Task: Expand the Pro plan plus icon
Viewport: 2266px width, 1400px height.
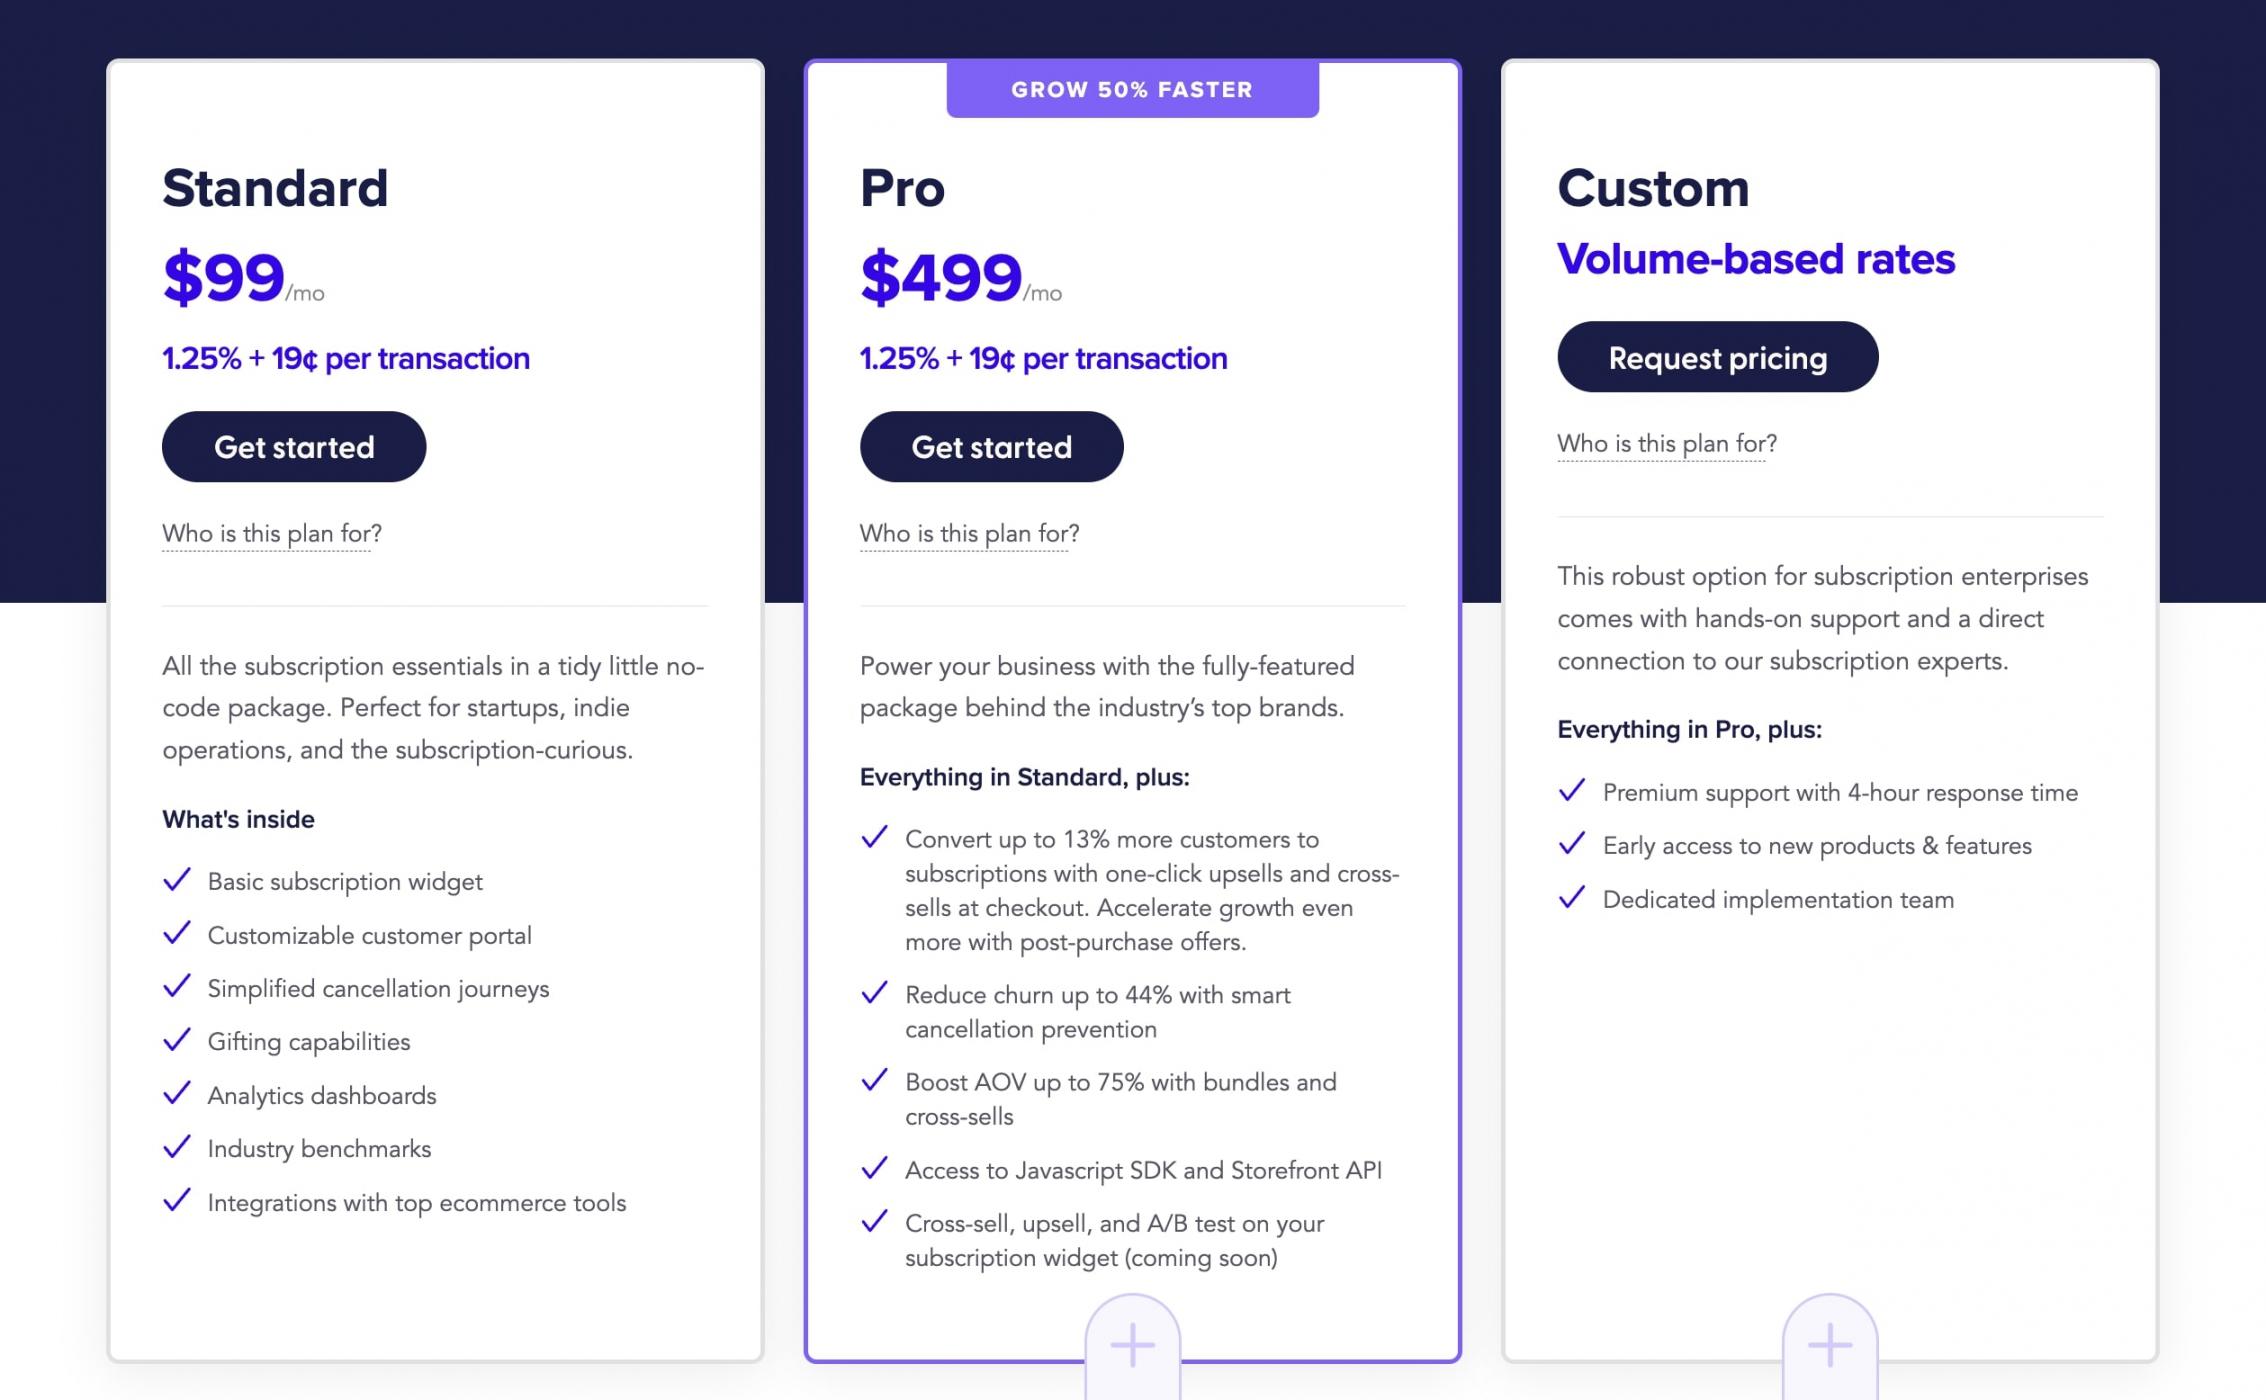Action: [1132, 1345]
